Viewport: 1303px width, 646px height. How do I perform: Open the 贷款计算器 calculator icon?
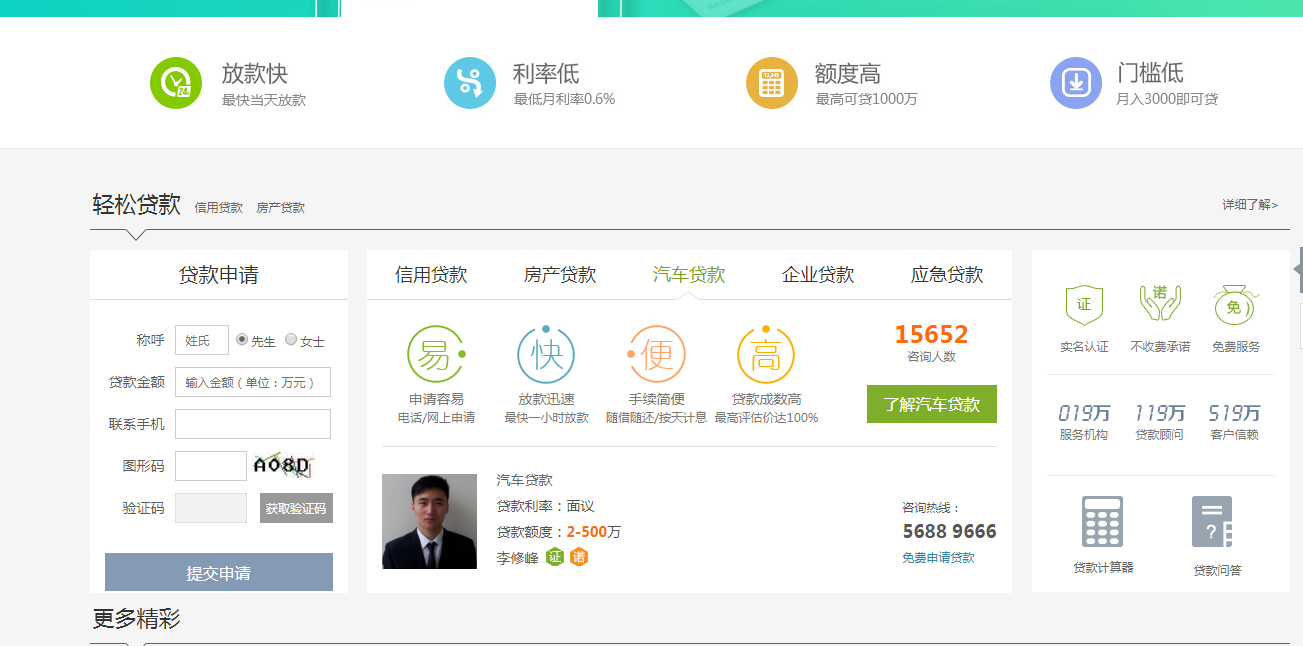tap(1102, 522)
